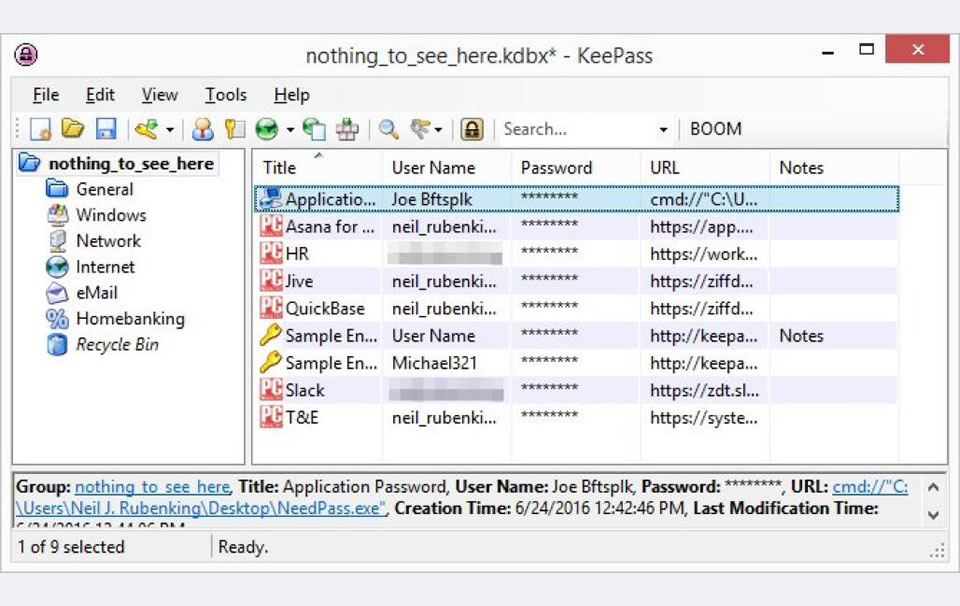The width and height of the screenshot is (960, 606).
Task: Open the Tools menu
Action: tap(226, 95)
